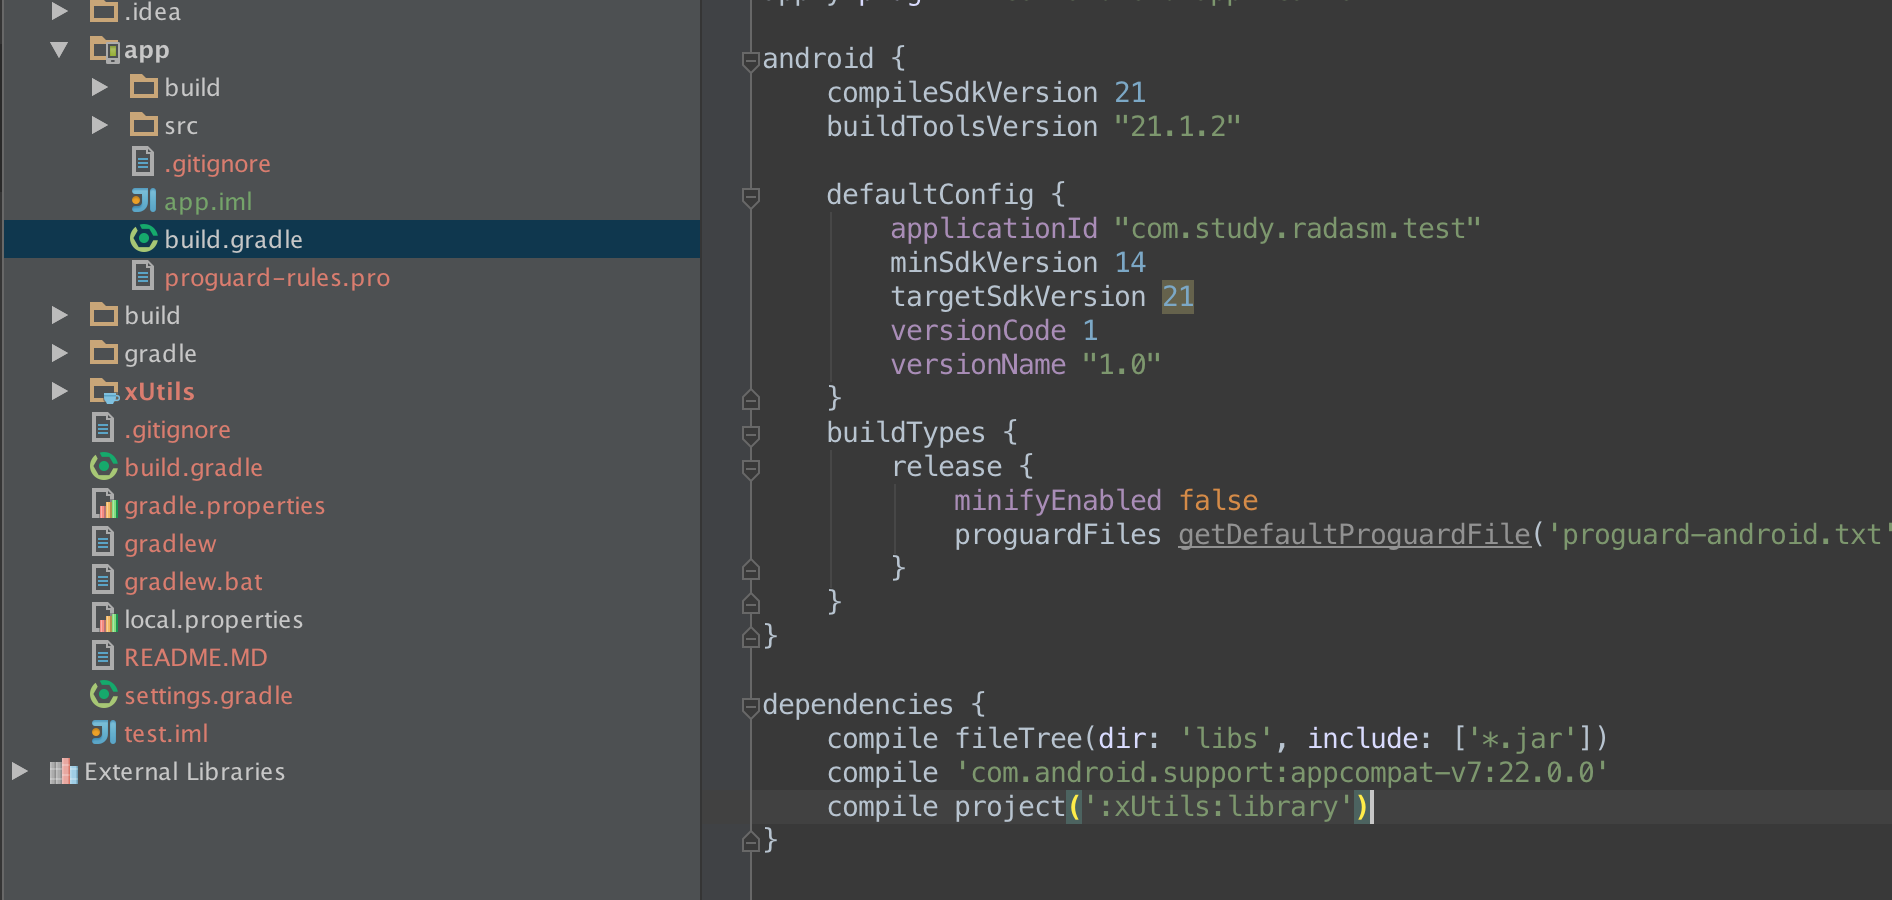Click the app build folder icon
Viewport: 1892px width, 900px height.
pos(144,87)
